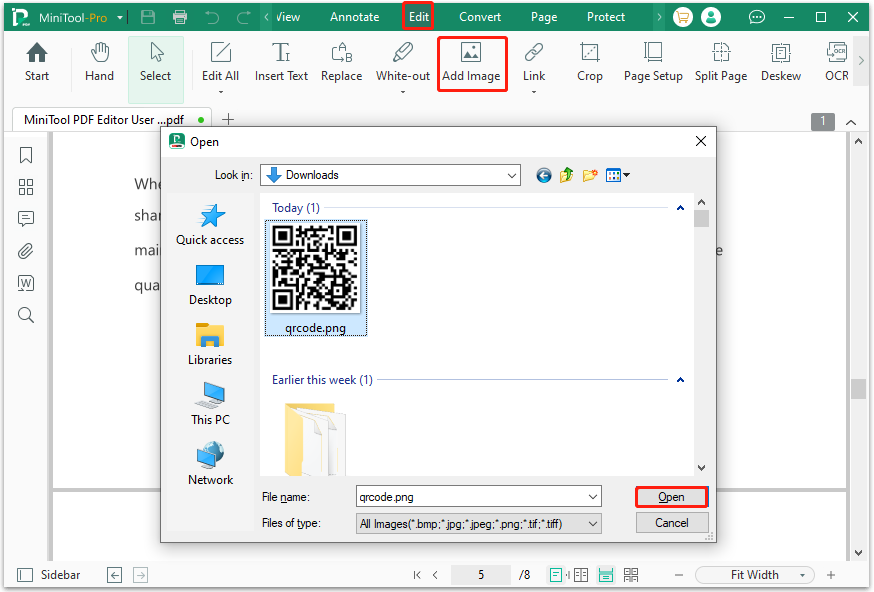
Task: Enable two-page view mode
Action: point(581,575)
